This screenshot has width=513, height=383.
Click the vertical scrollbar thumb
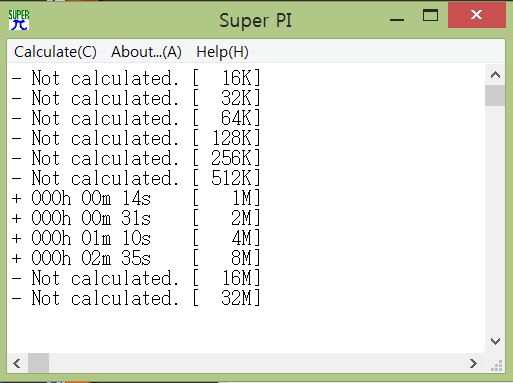[x=495, y=96]
